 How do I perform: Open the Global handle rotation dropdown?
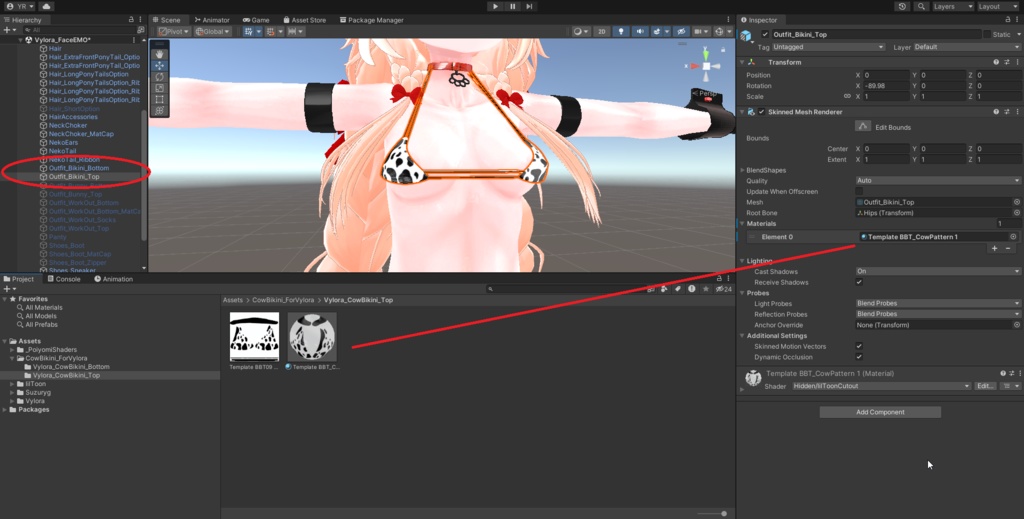click(213, 31)
